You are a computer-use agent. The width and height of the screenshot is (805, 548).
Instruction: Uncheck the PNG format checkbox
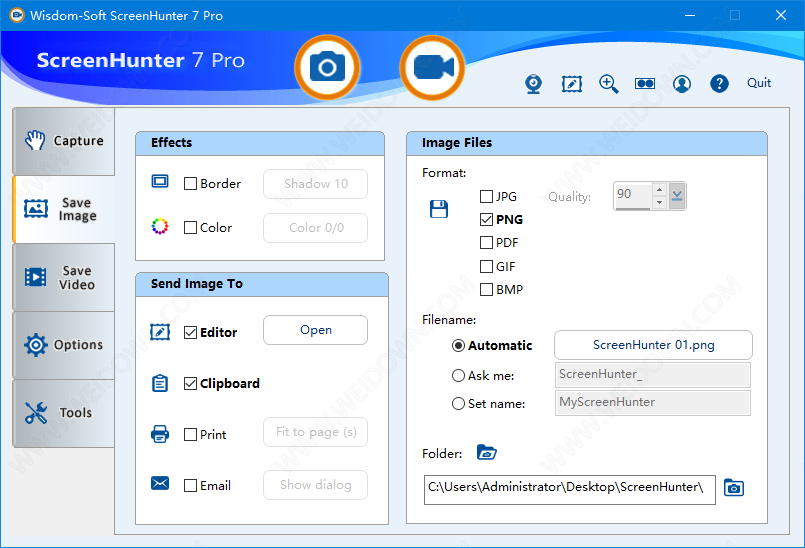(486, 219)
